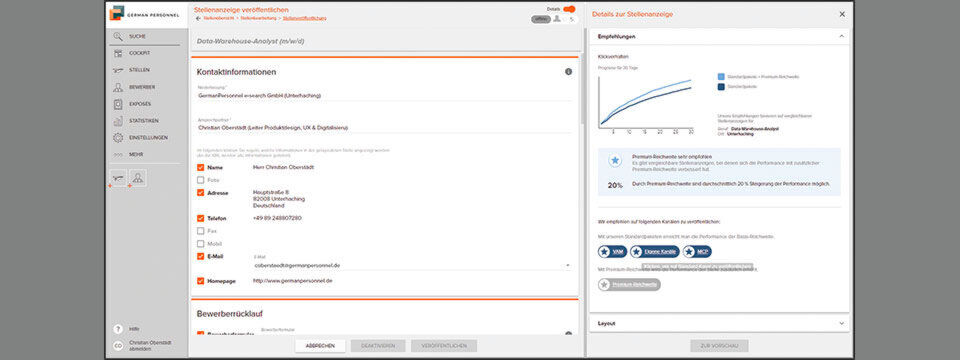Screen dimensions: 960x360
Task: Click the Kontaktinformationen info icon
Action: tap(568, 72)
